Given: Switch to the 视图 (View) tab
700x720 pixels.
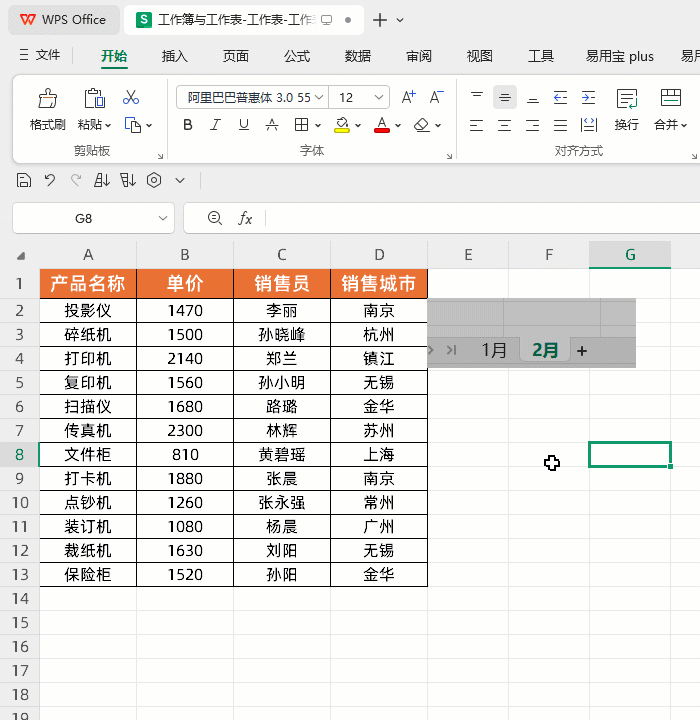Looking at the screenshot, I should 480,56.
